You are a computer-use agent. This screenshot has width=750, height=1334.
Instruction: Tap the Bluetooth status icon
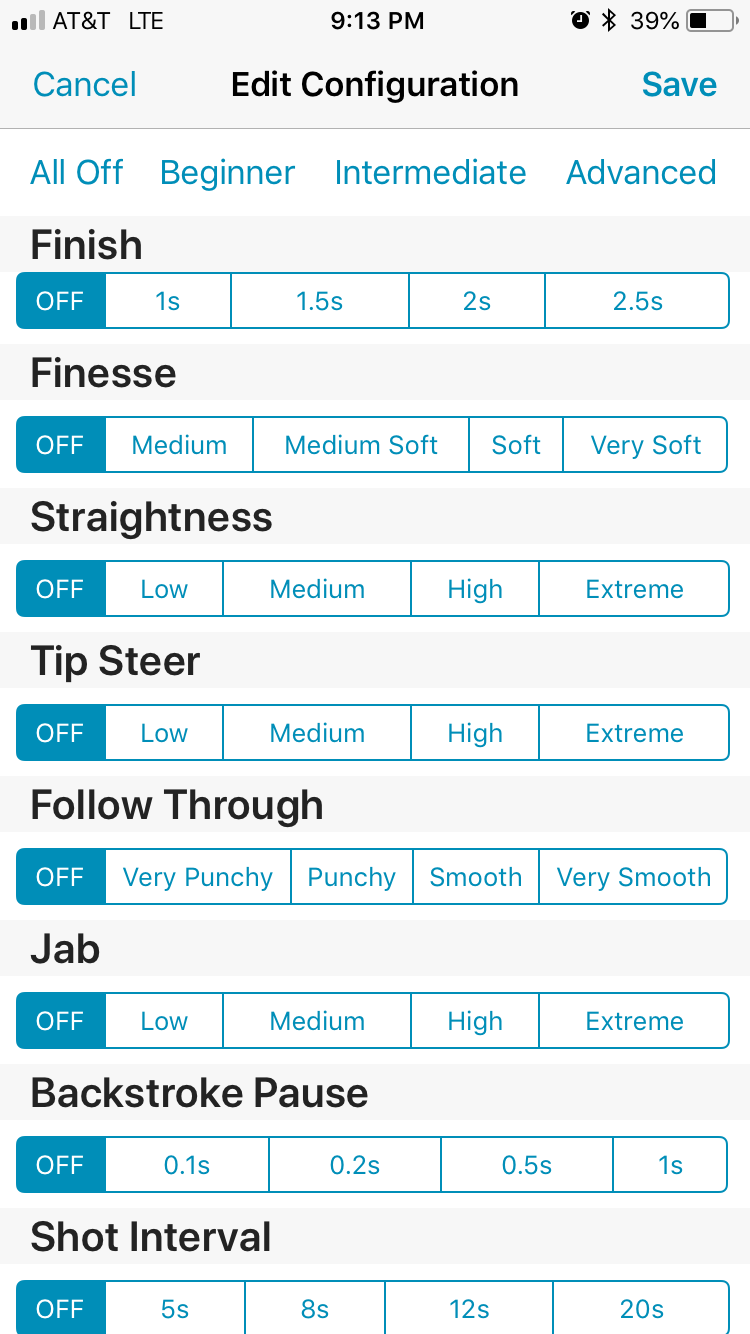tap(608, 21)
